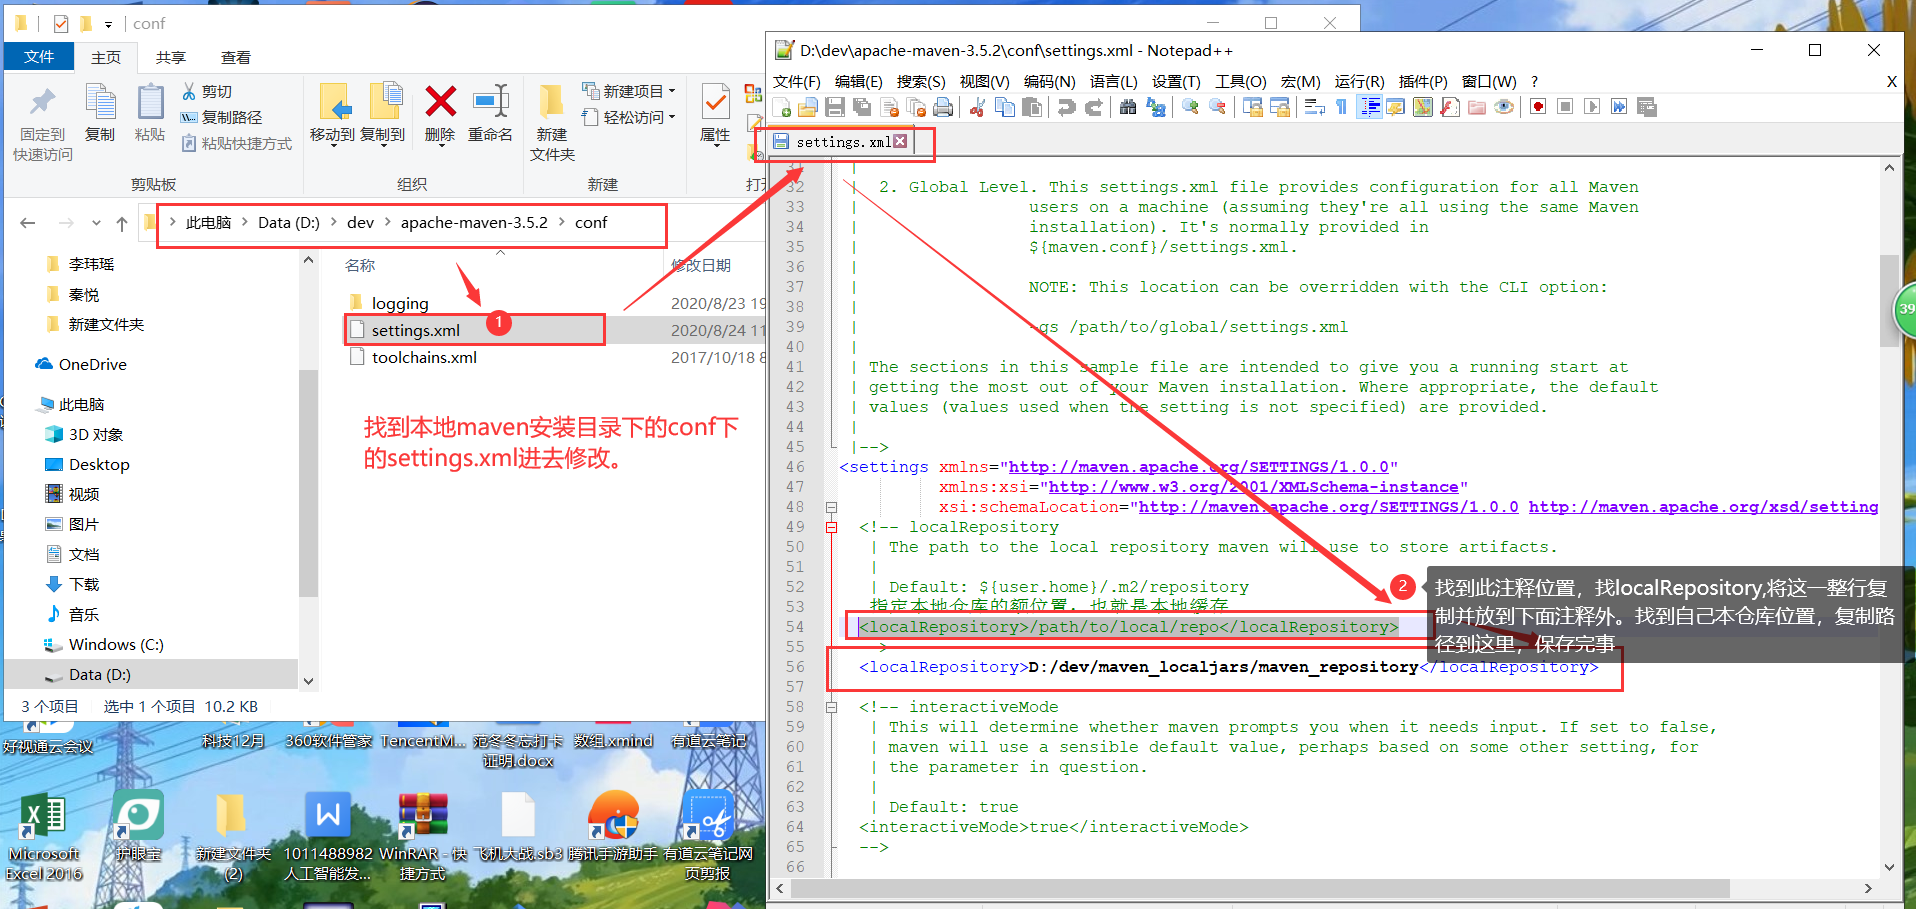Click the Print icon in Notepad++ toolbar
This screenshot has width=1916, height=909.
click(943, 107)
